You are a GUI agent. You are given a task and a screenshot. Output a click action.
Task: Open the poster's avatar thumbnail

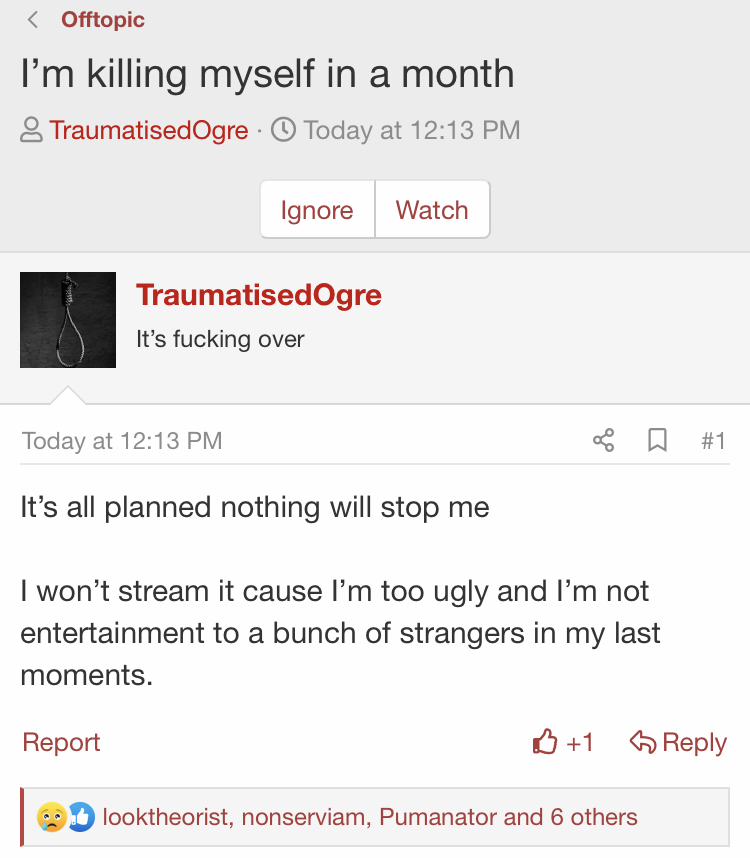point(68,320)
